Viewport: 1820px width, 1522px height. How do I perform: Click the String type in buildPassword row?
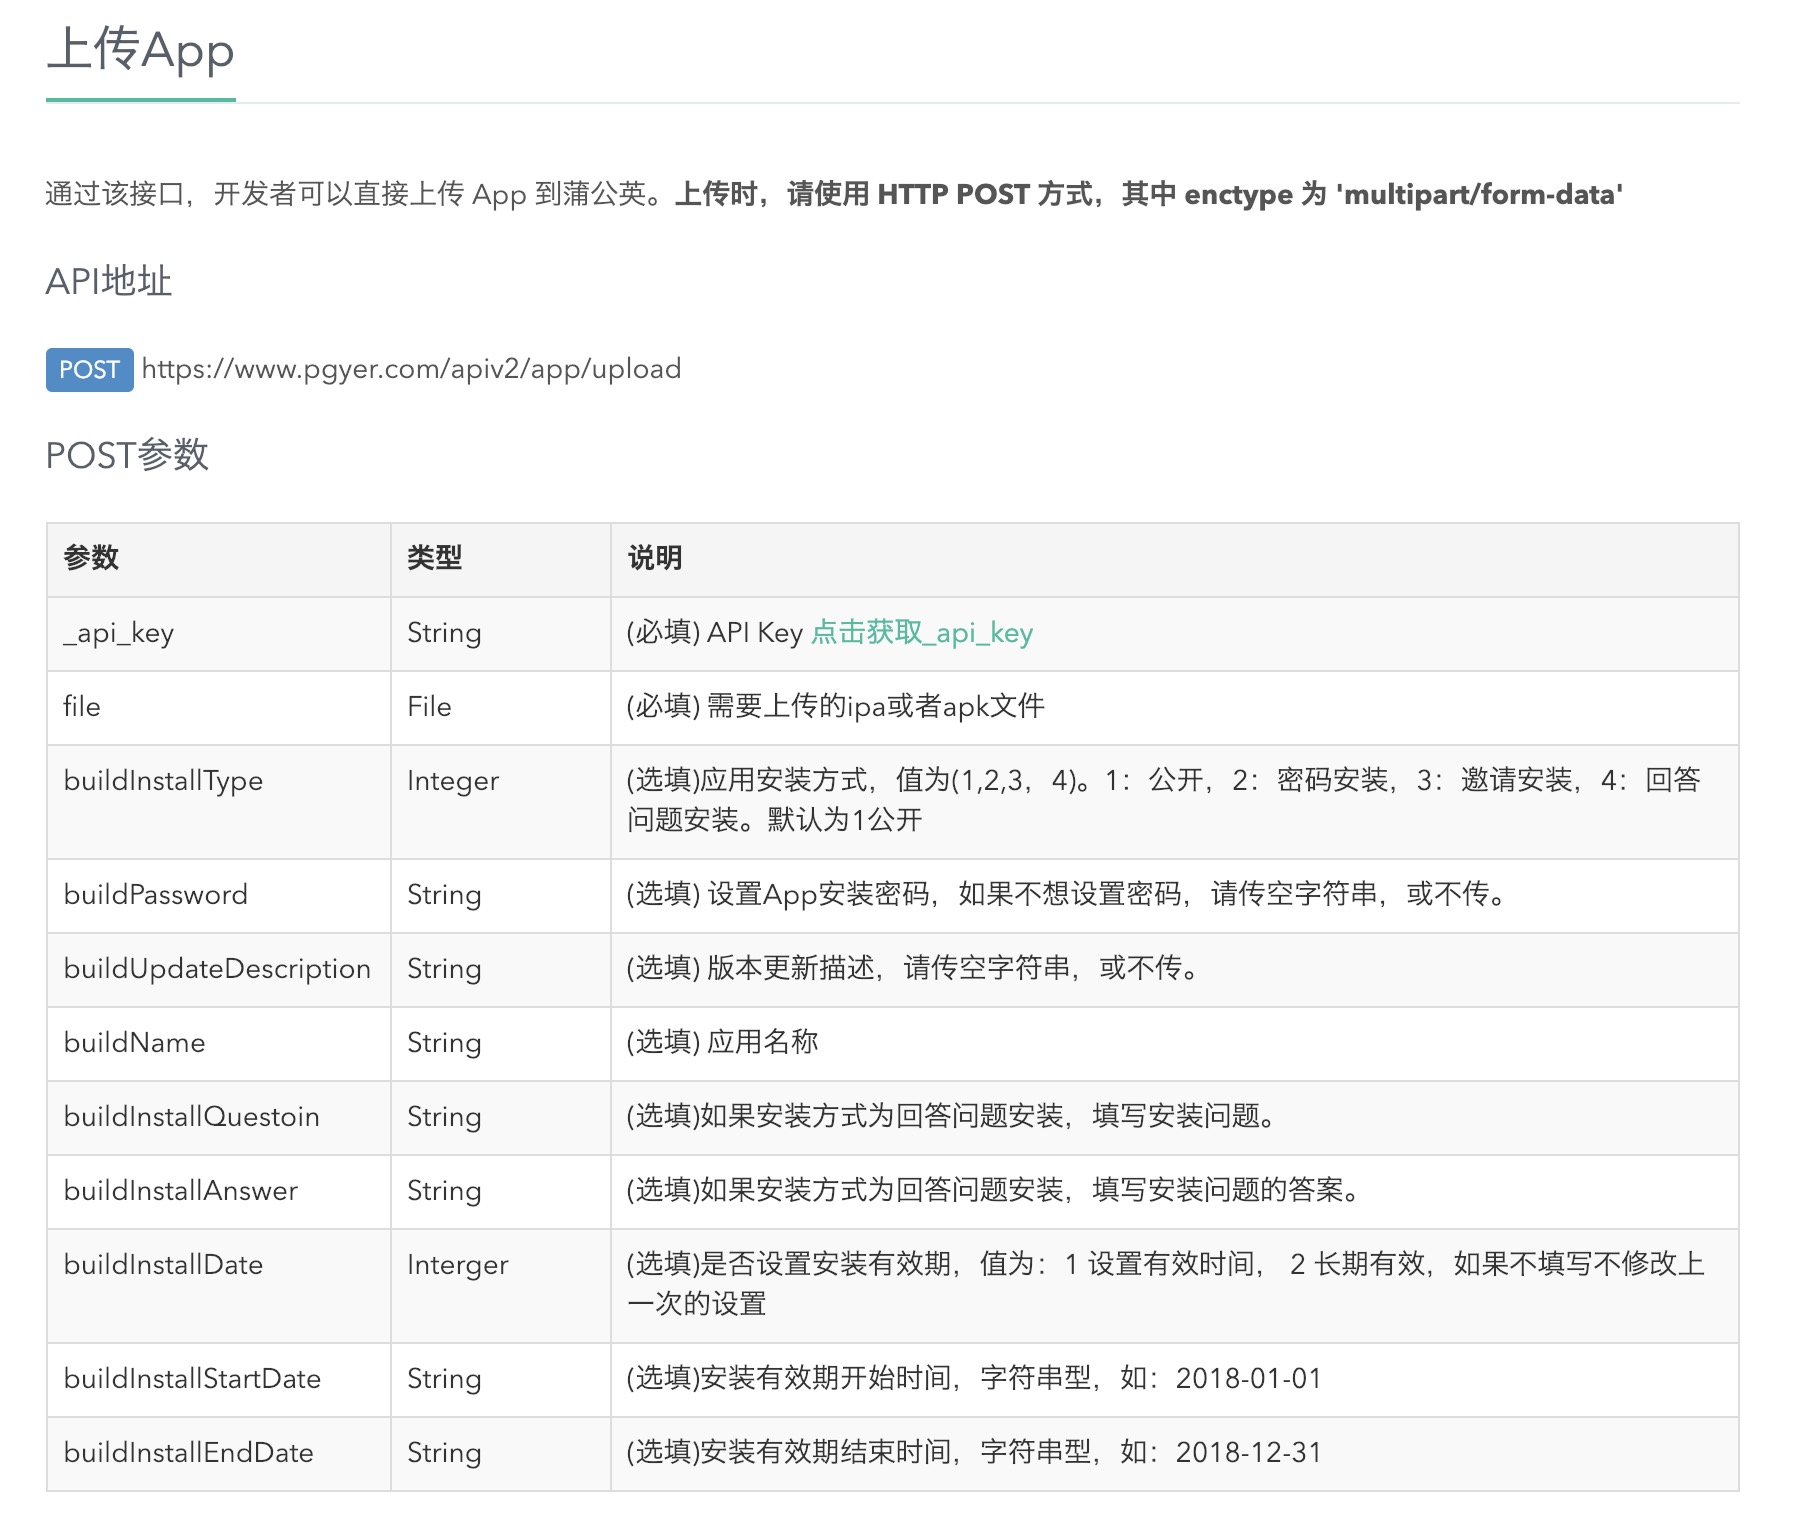point(501,896)
